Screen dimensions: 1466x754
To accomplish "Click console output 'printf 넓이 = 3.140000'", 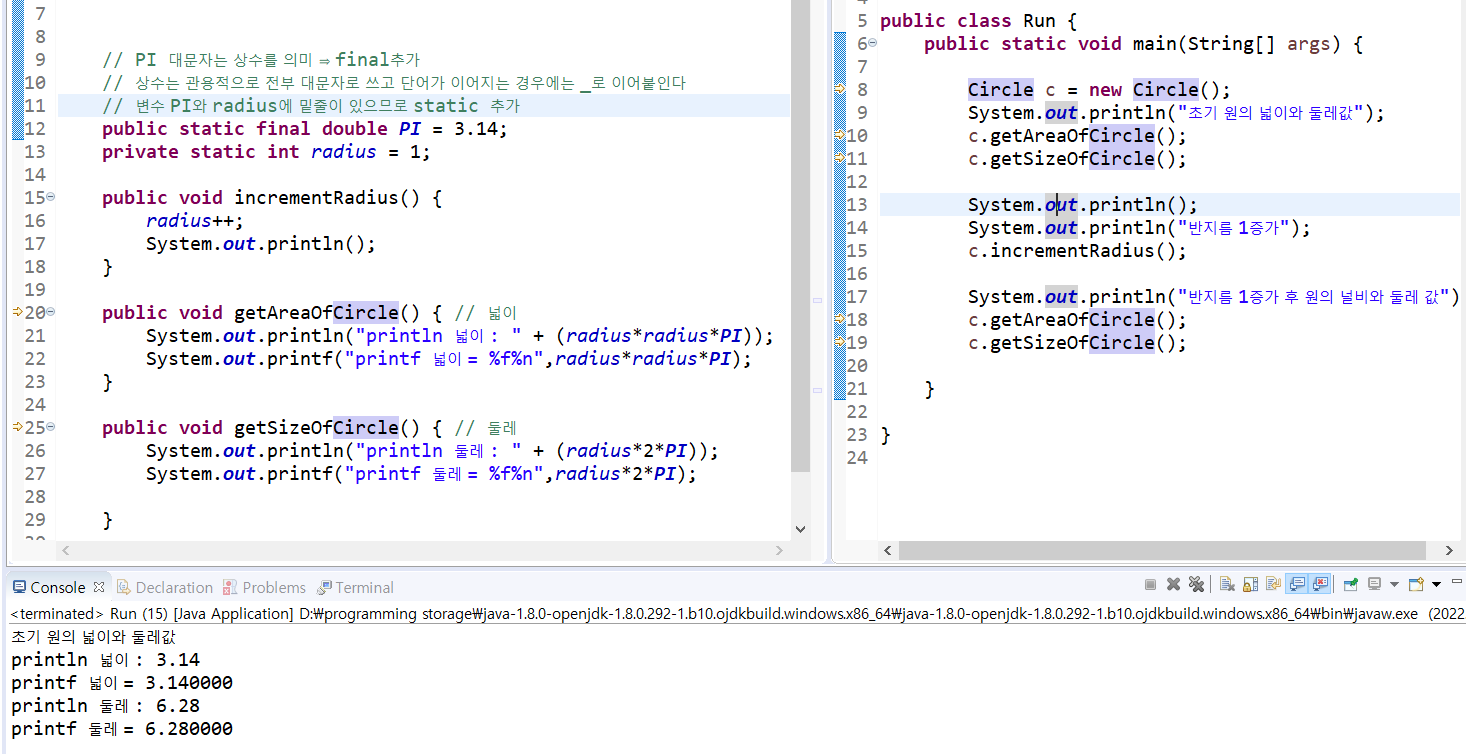I will [x=122, y=683].
